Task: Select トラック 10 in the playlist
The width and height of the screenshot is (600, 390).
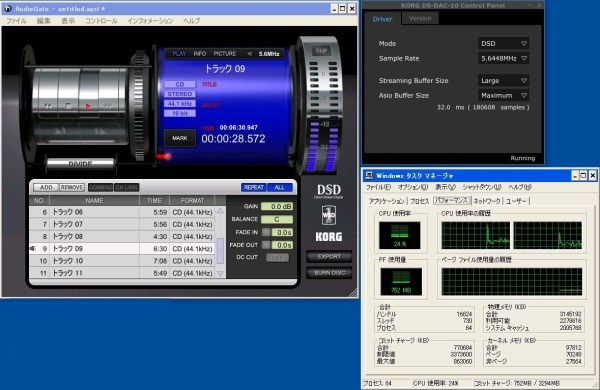Action: click(x=122, y=261)
